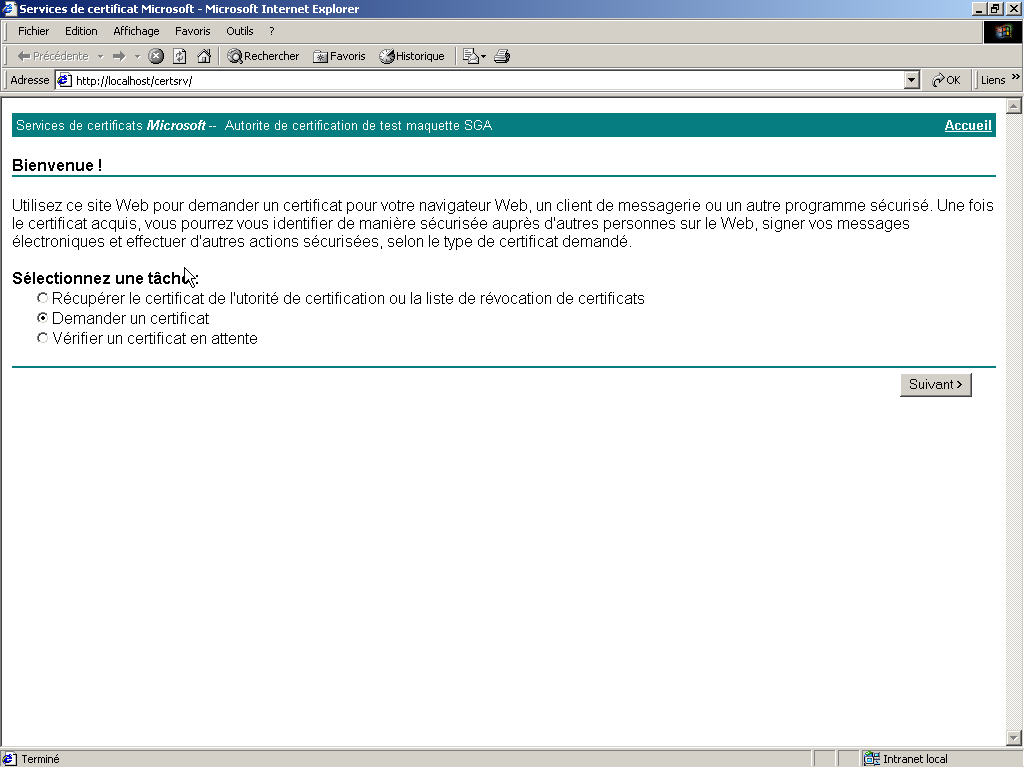Click the Stop loading icon
The width and height of the screenshot is (1024, 768).
156,56
